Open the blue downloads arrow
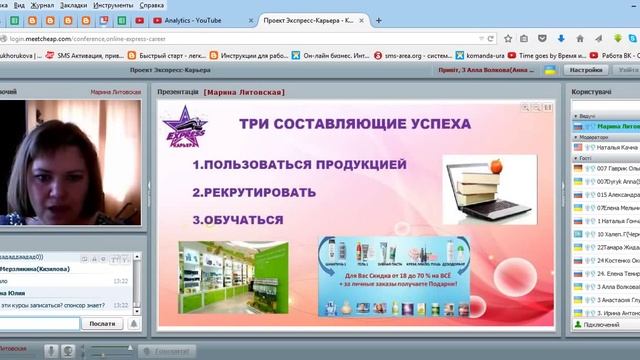 pos(561,39)
